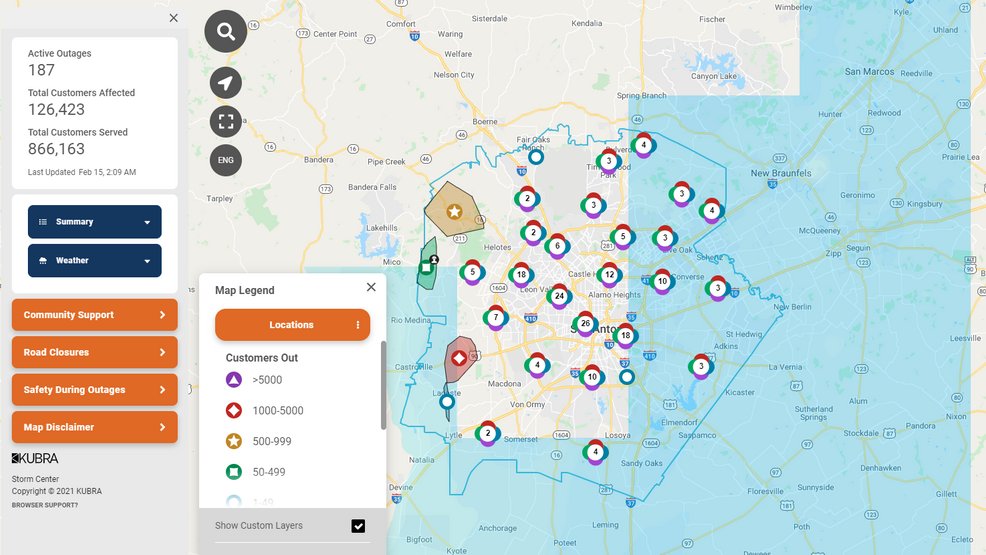Open the Locations options menu
The image size is (986, 555).
pyautogui.click(x=358, y=325)
